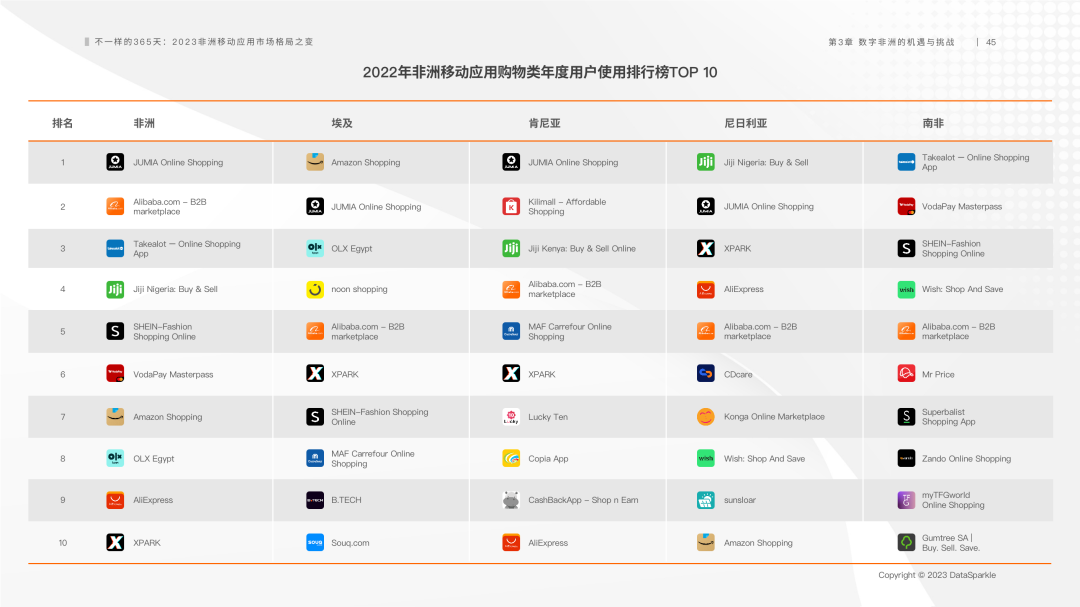This screenshot has height=607, width=1080.
Task: Click the XPARK icon ranked third under 尼日利亚
Action: 706,247
